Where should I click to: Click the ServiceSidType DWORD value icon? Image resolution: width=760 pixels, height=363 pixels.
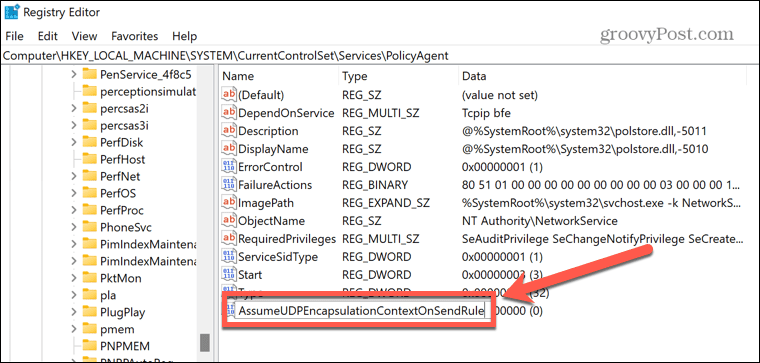(228, 256)
